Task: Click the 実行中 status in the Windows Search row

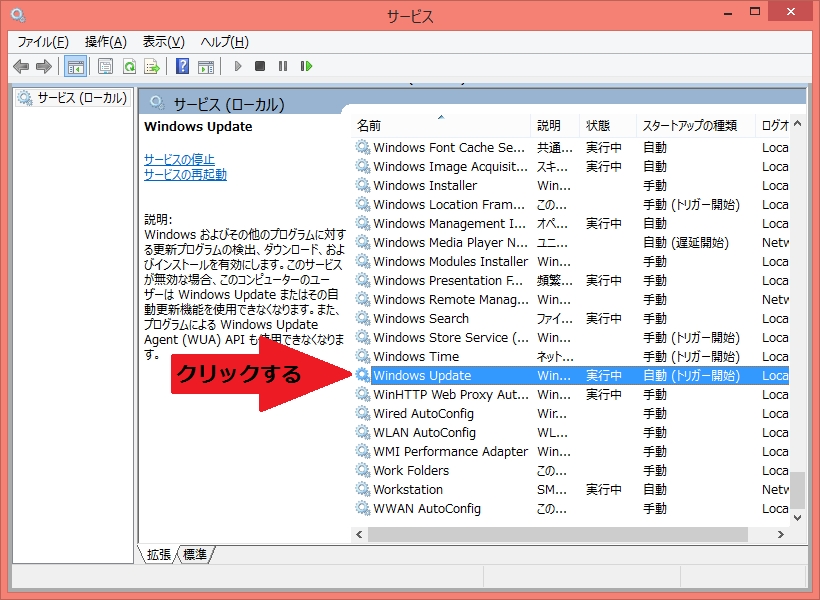Action: tap(603, 318)
